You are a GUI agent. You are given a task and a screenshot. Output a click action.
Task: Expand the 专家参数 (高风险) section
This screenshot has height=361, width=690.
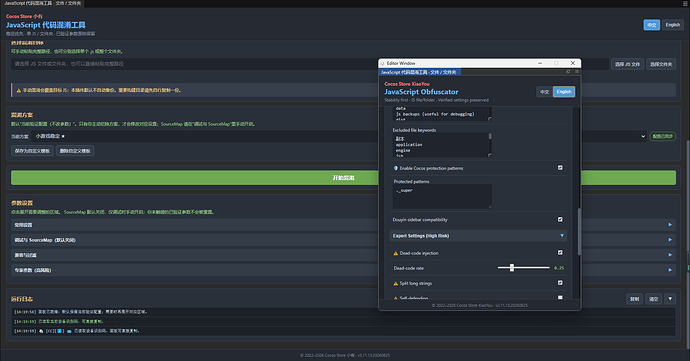coord(343,270)
